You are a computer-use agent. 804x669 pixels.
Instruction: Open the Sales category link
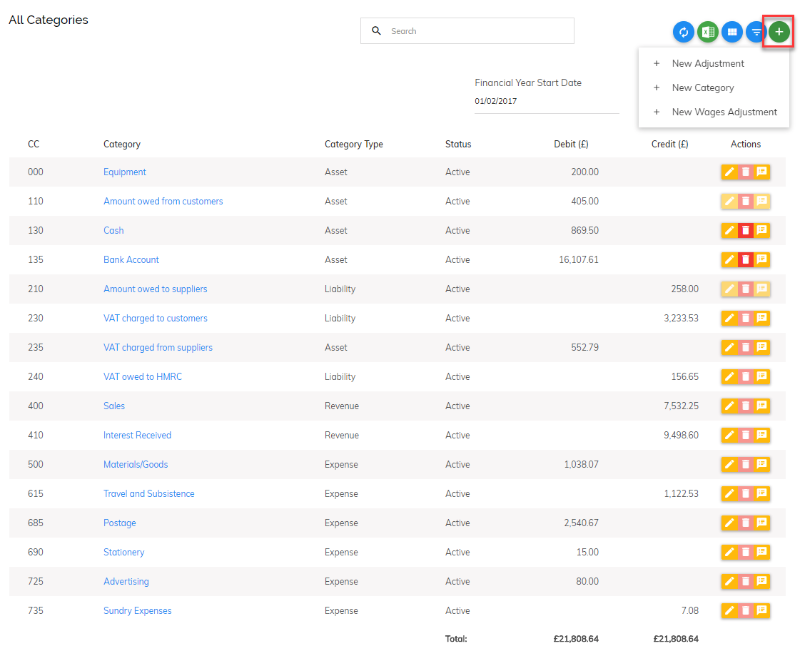tap(114, 406)
